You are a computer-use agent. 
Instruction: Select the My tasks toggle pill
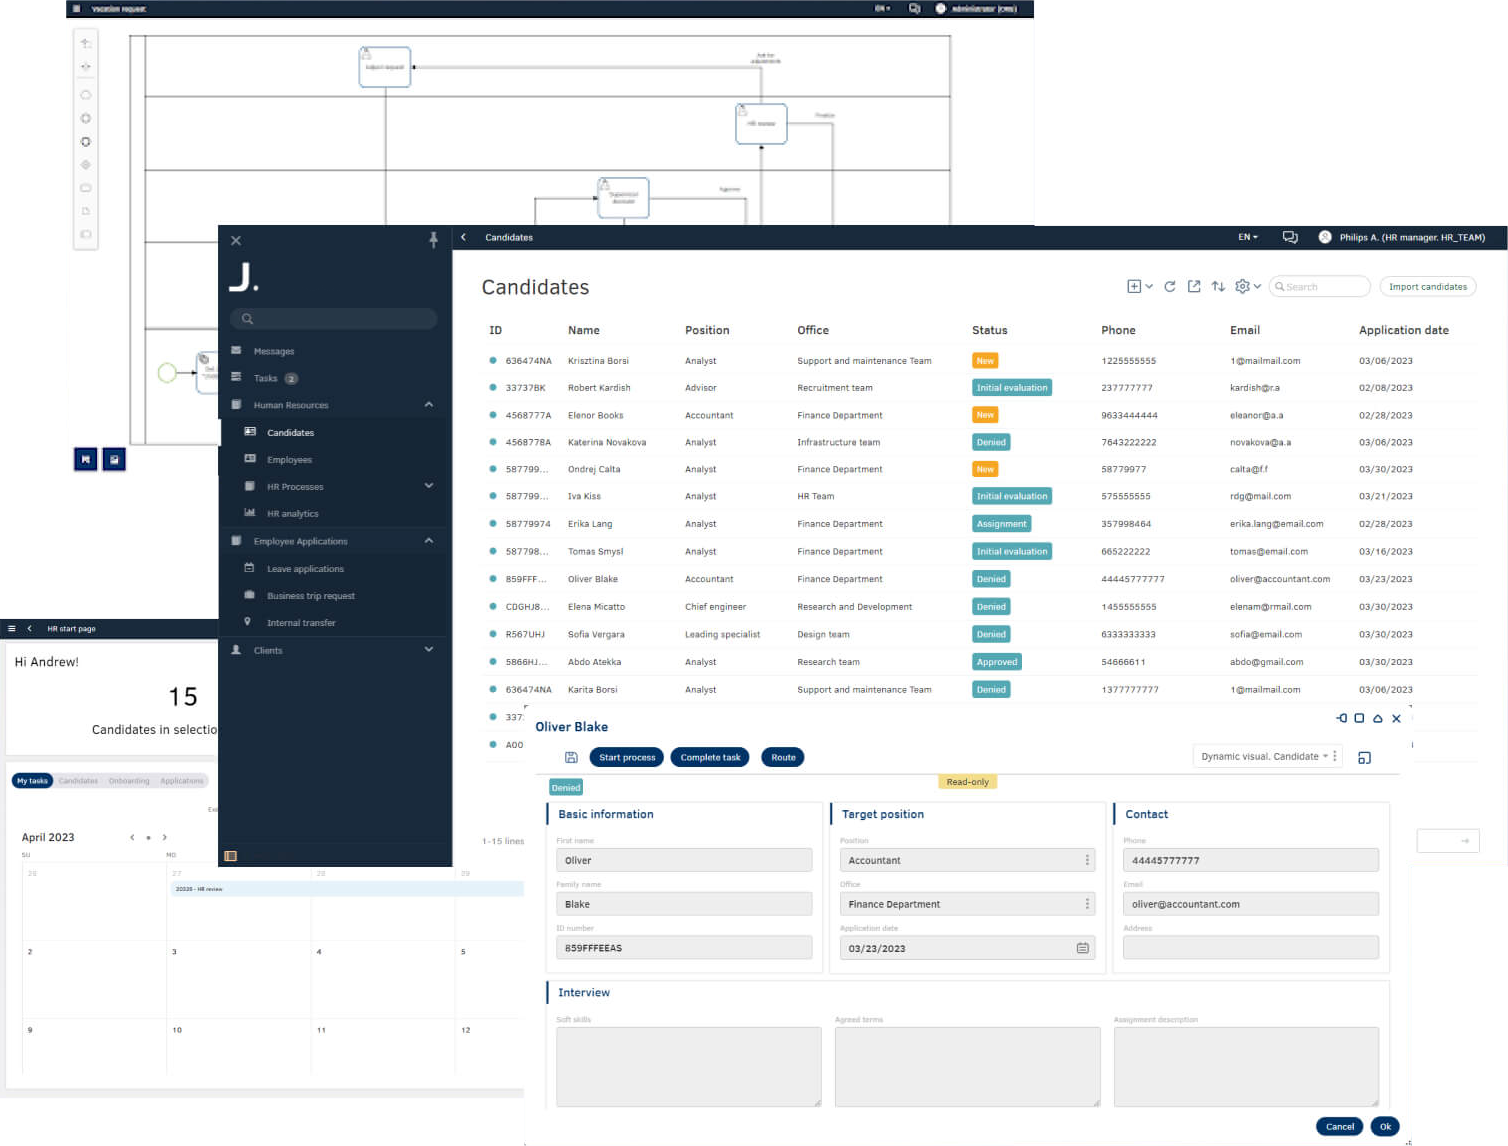click(32, 781)
